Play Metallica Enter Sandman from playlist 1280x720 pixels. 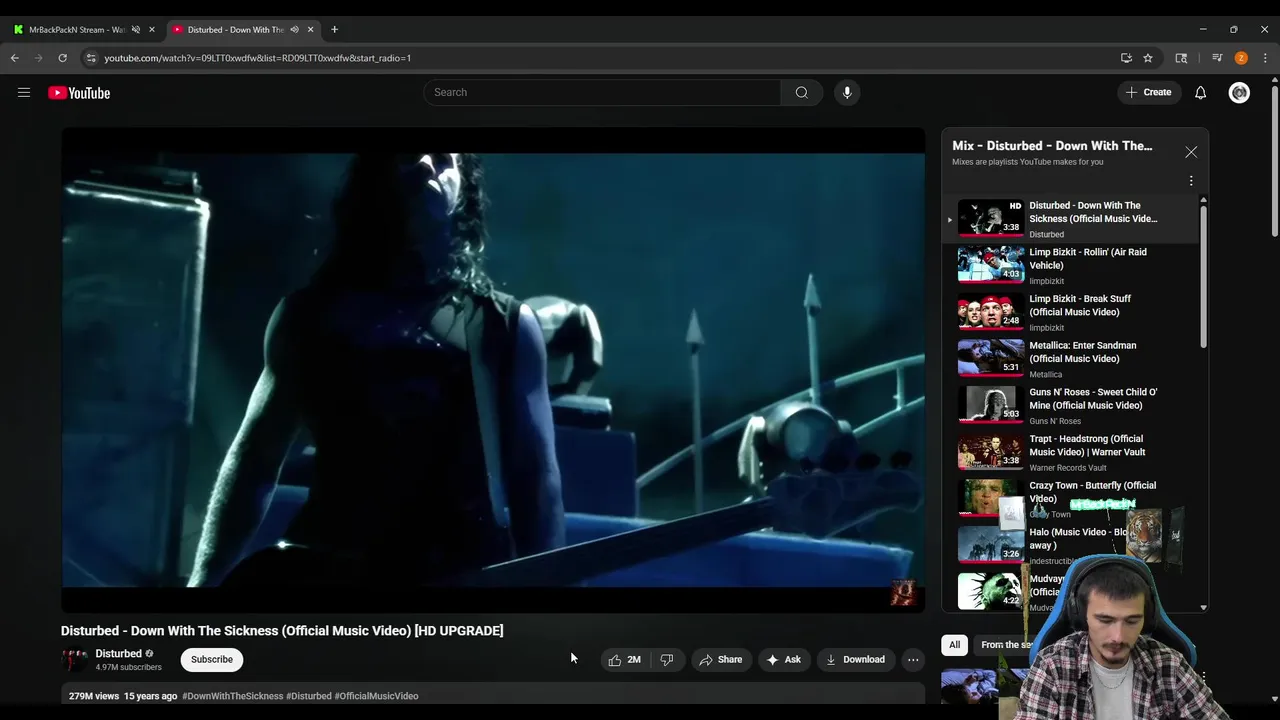pos(1072,358)
